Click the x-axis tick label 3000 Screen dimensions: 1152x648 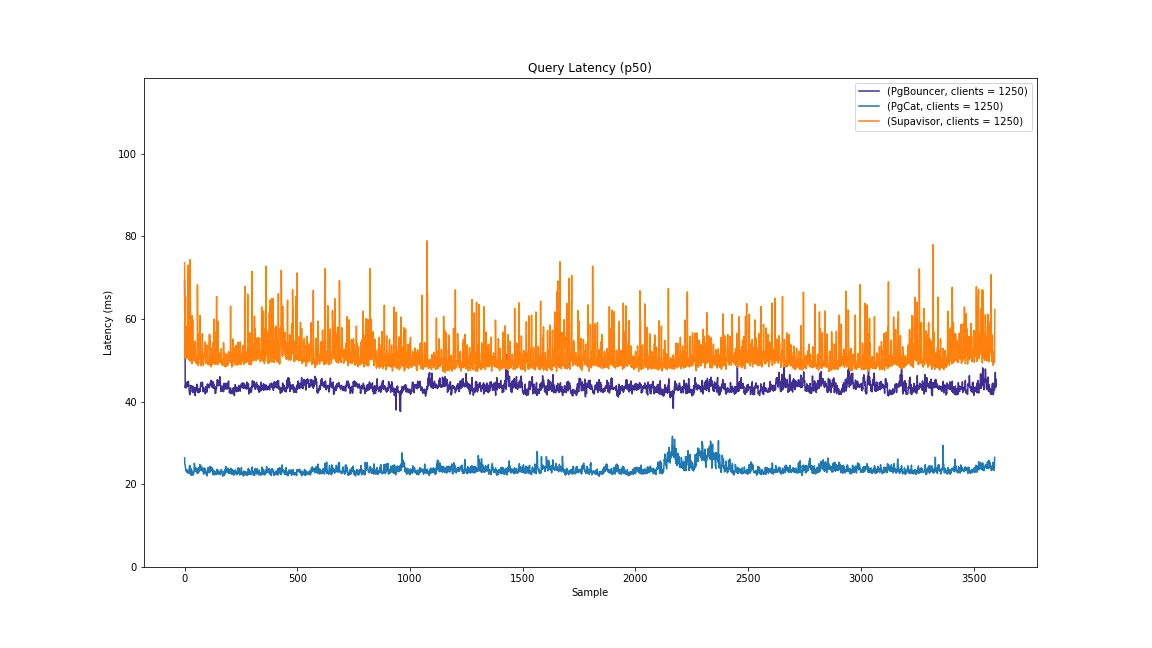pos(861,578)
